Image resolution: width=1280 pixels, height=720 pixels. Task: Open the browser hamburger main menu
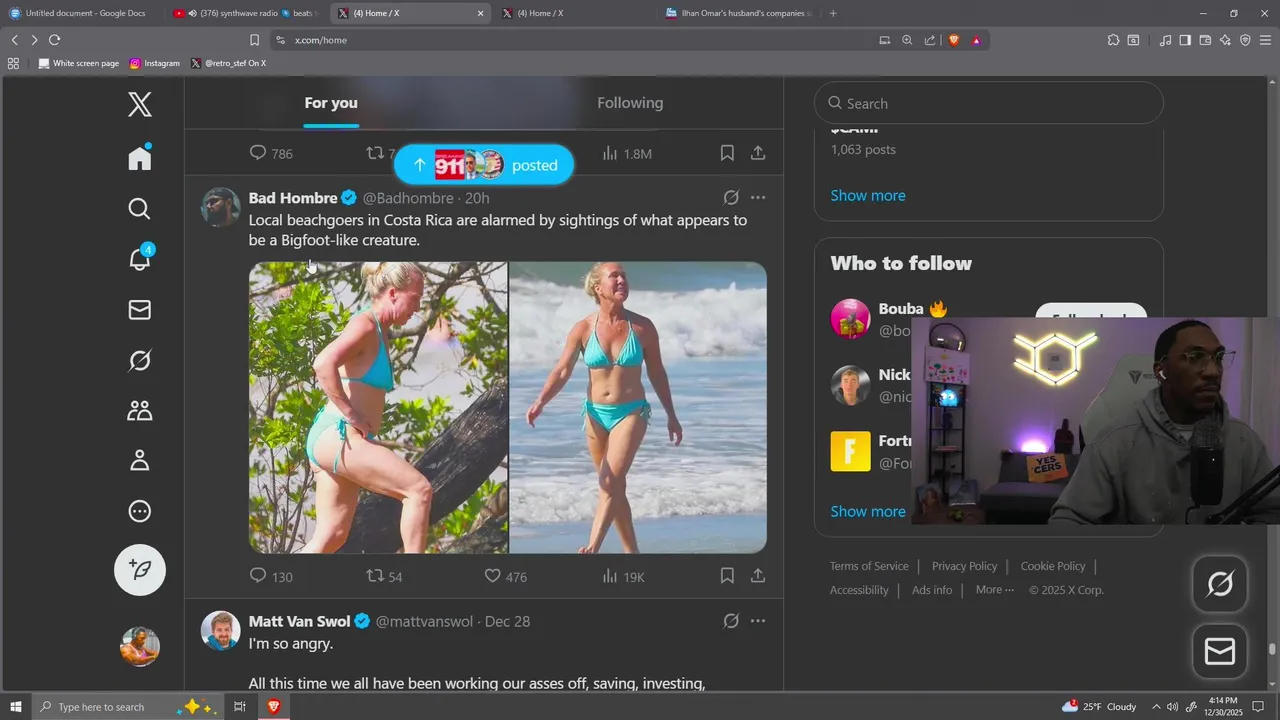click(1265, 40)
